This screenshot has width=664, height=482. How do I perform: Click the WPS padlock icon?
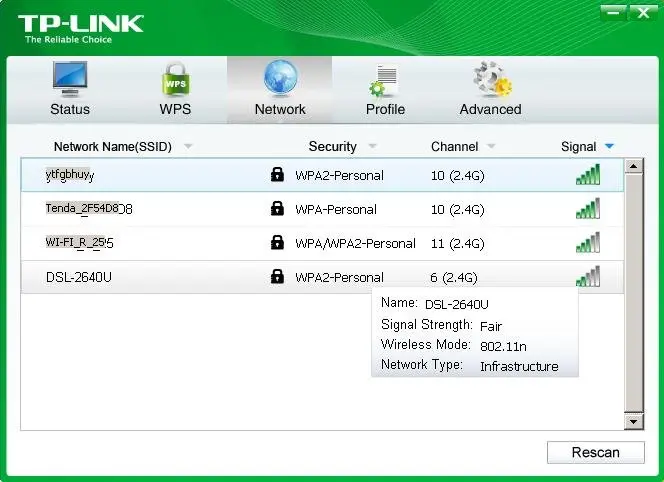click(x=175, y=79)
